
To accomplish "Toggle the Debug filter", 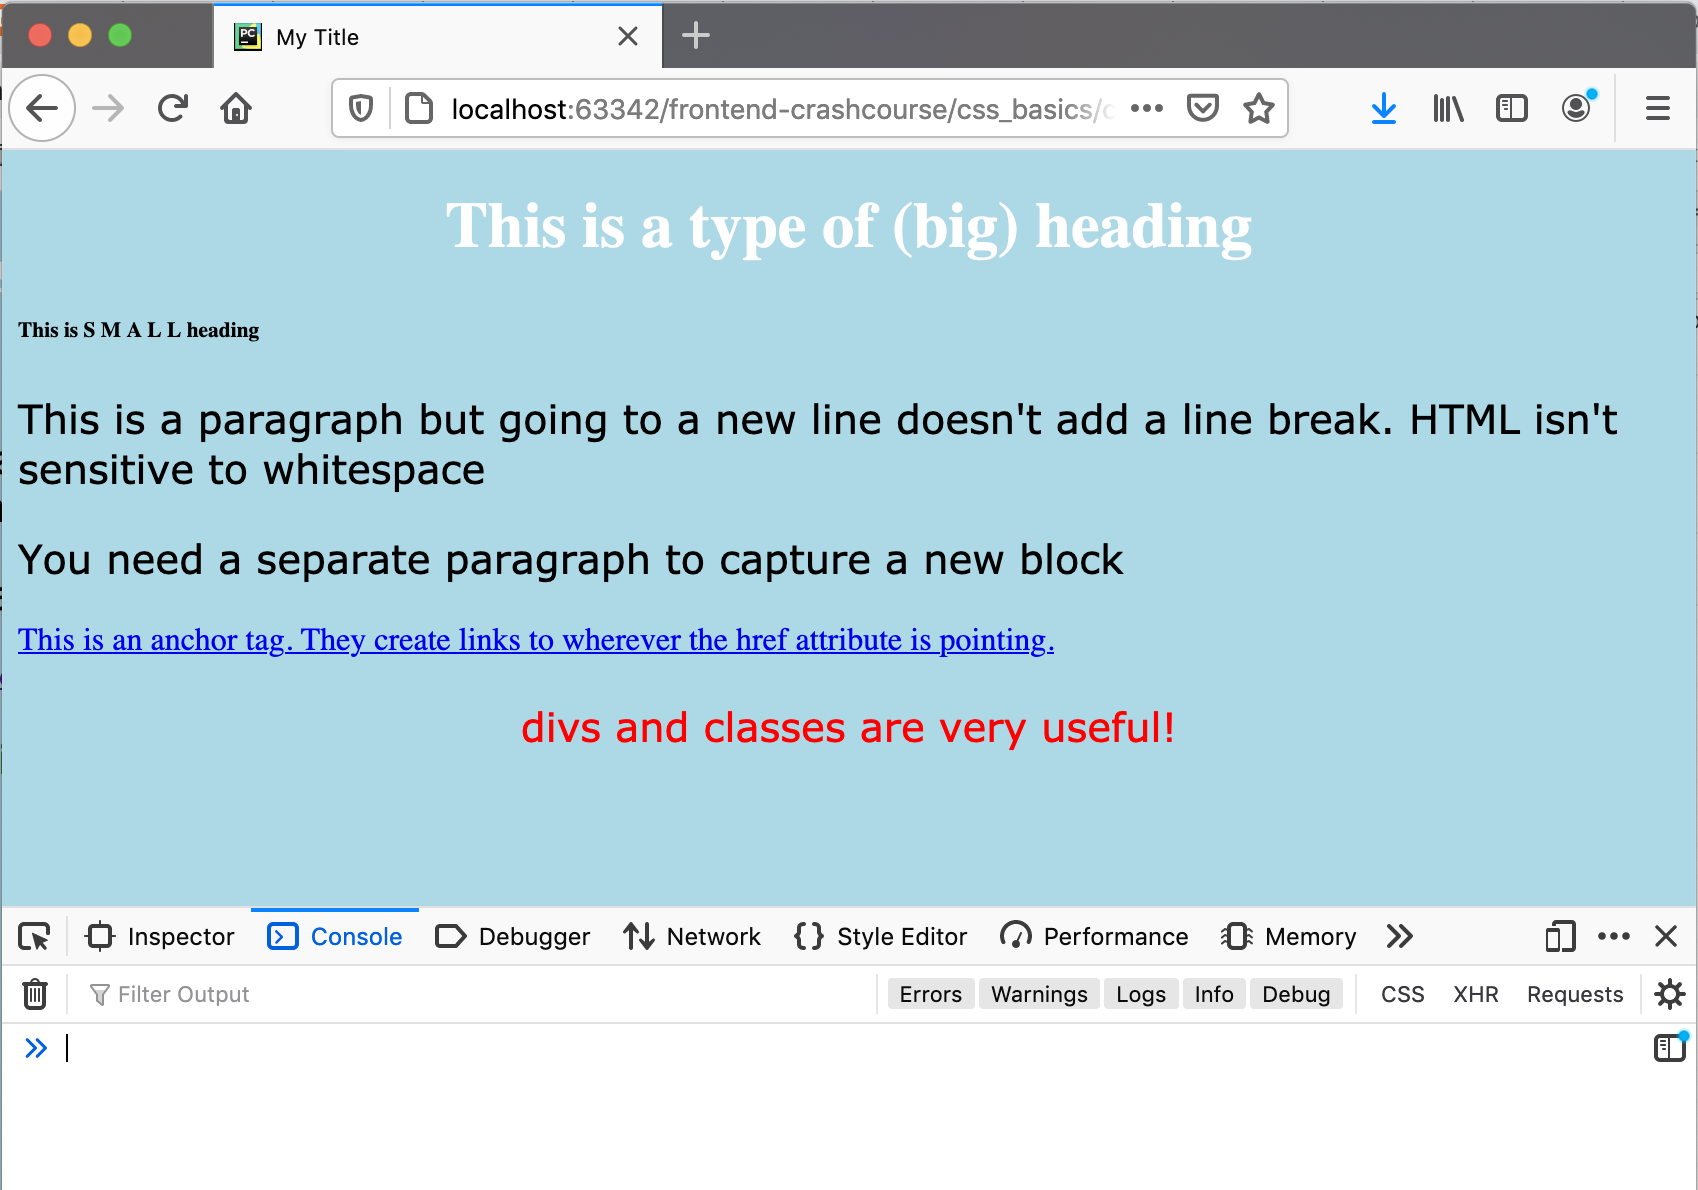I will (1296, 994).
